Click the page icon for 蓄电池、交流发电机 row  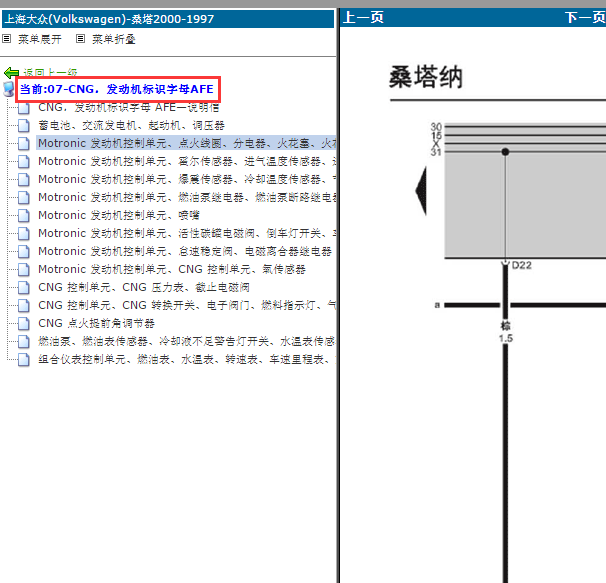pyautogui.click(x=24, y=125)
